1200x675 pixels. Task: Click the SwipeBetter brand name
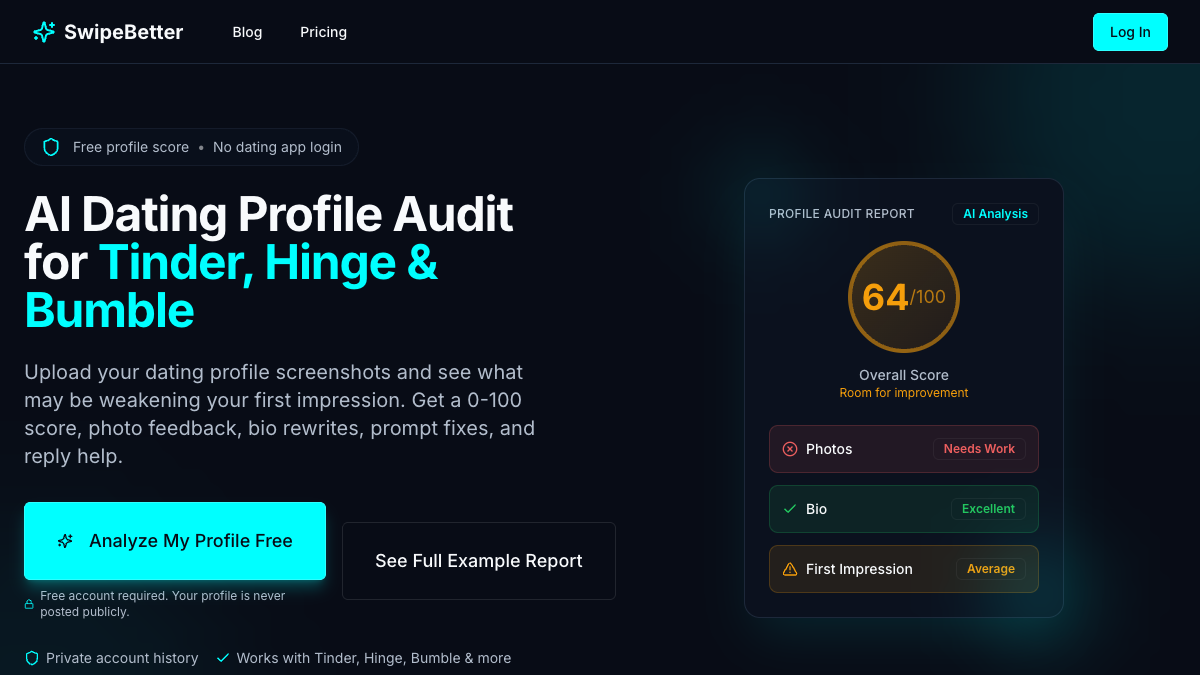(123, 32)
